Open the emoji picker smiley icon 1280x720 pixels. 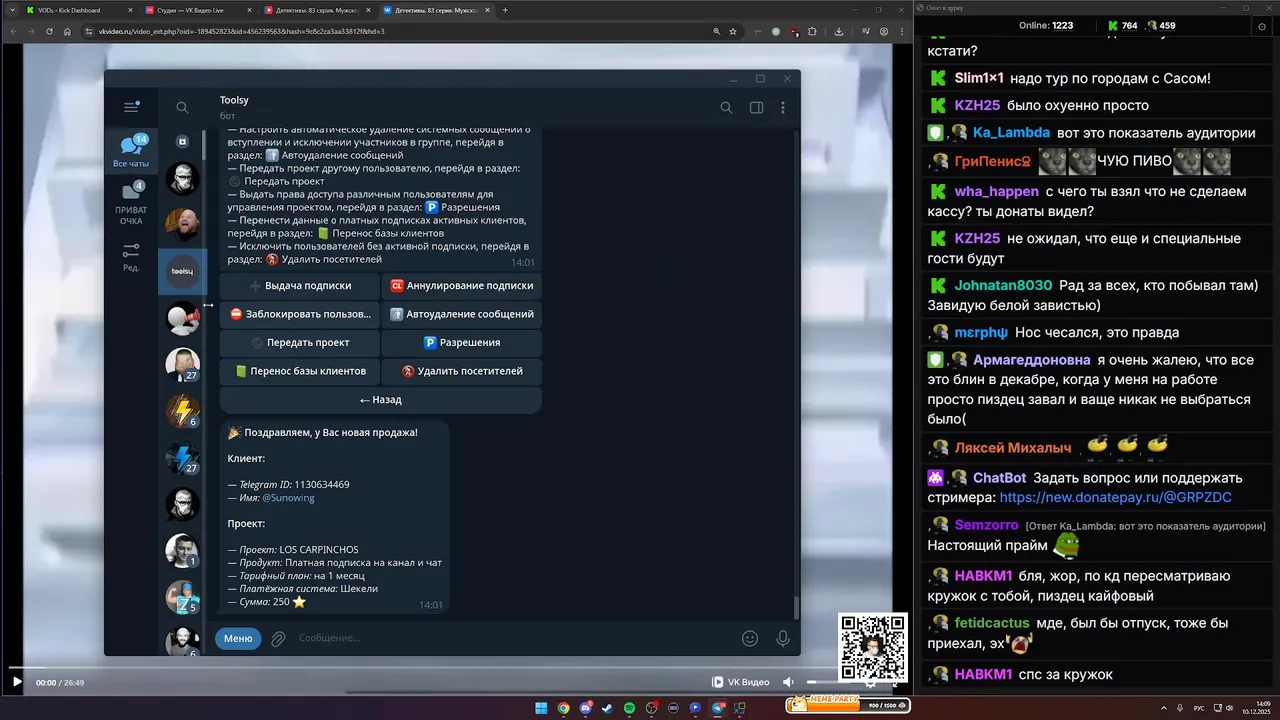point(750,638)
